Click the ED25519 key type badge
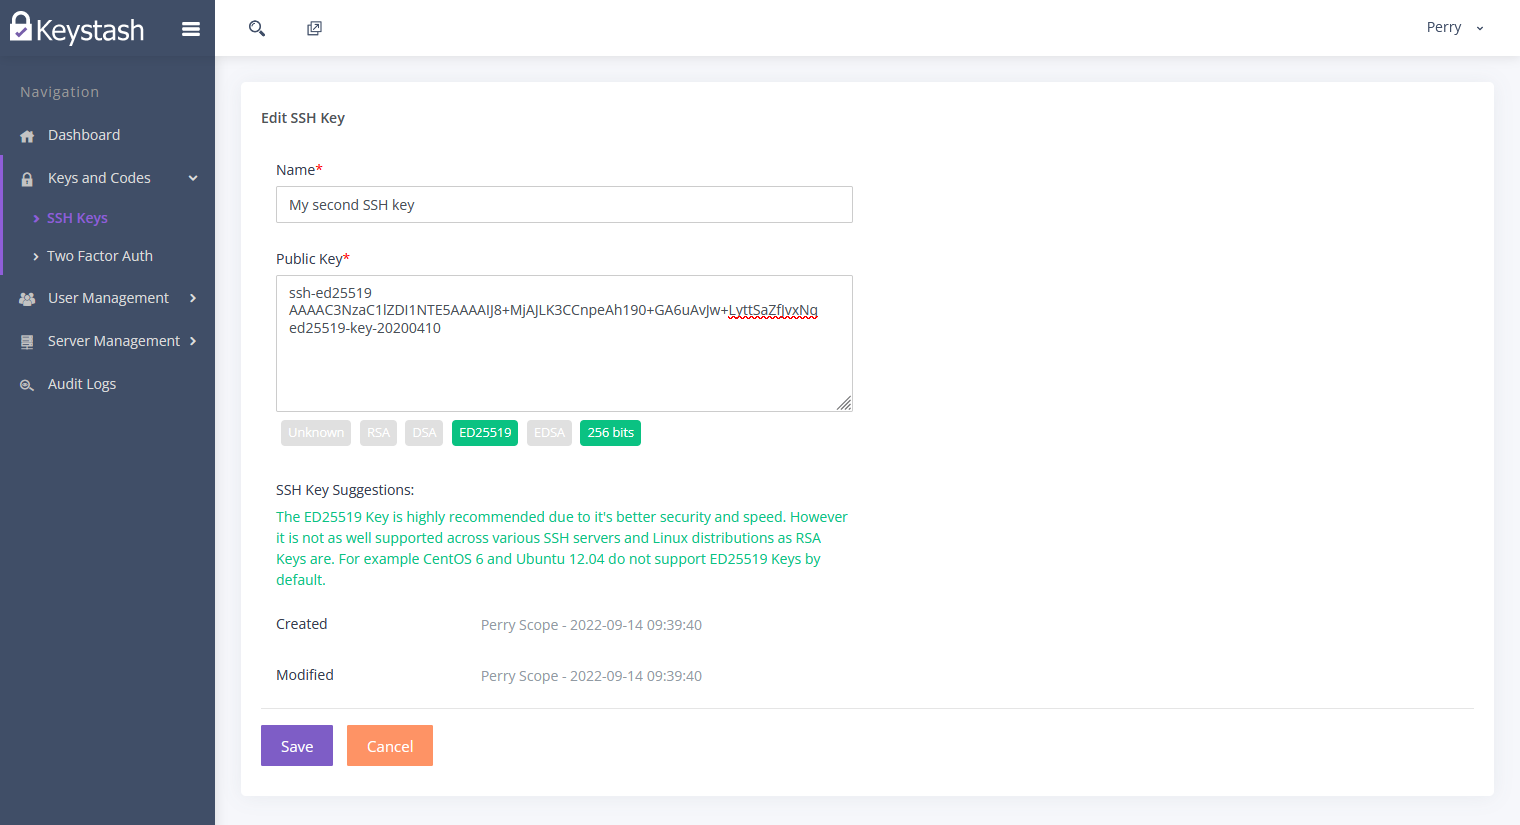The width and height of the screenshot is (1520, 825). 485,433
